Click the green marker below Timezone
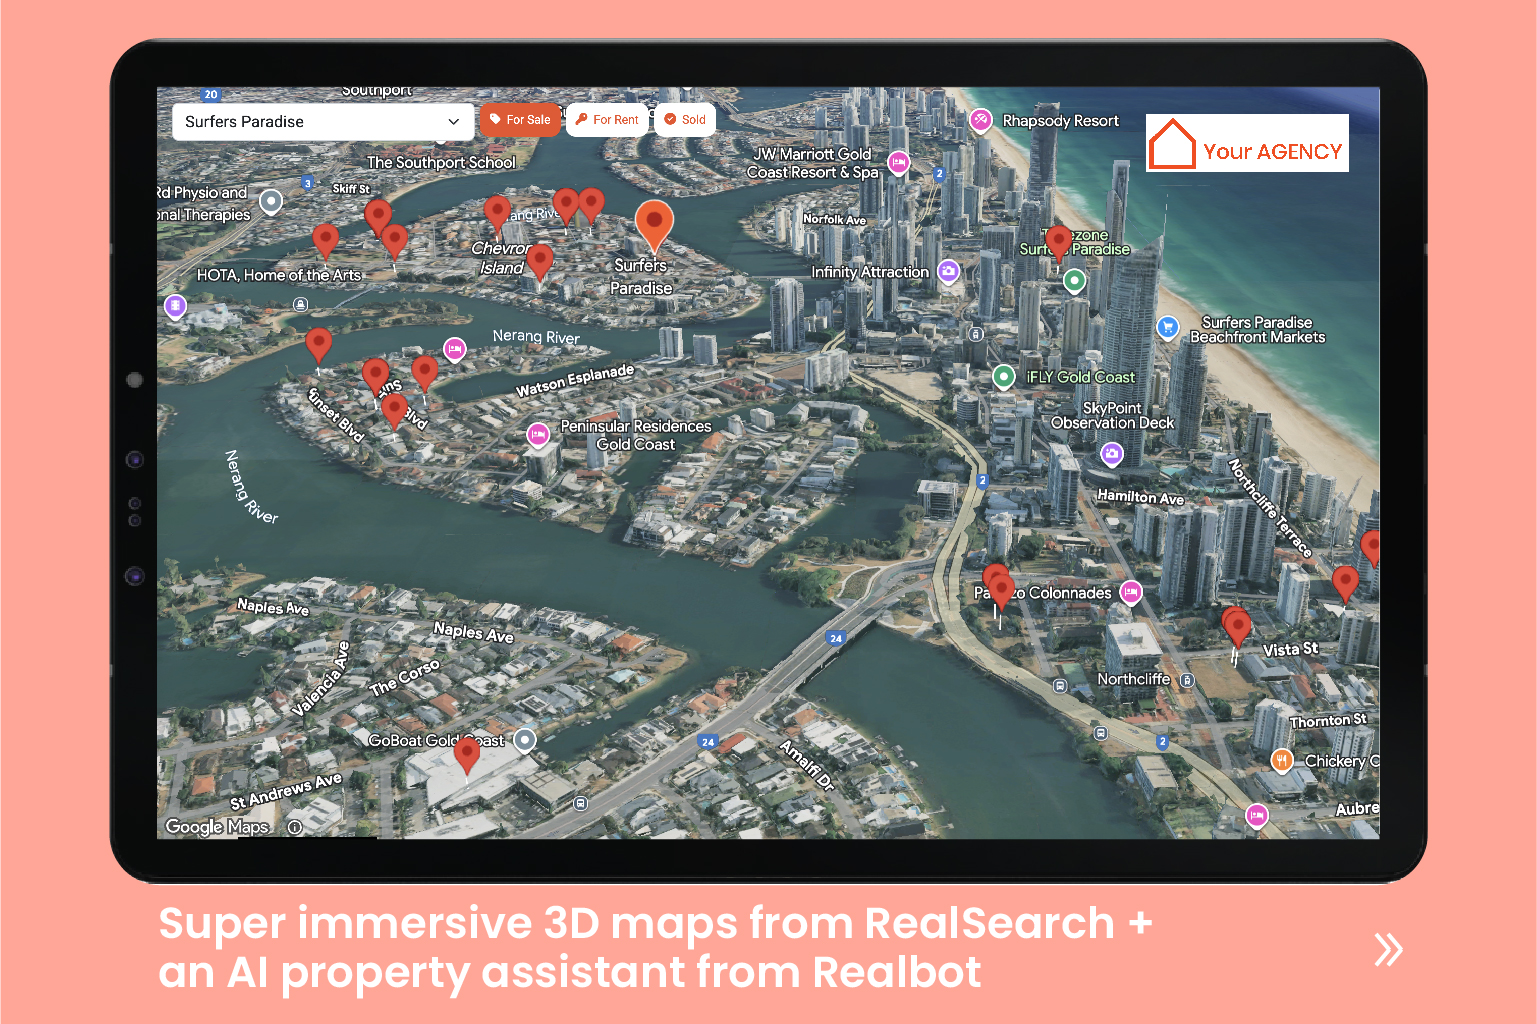Viewport: 1537px width, 1024px height. (1074, 282)
